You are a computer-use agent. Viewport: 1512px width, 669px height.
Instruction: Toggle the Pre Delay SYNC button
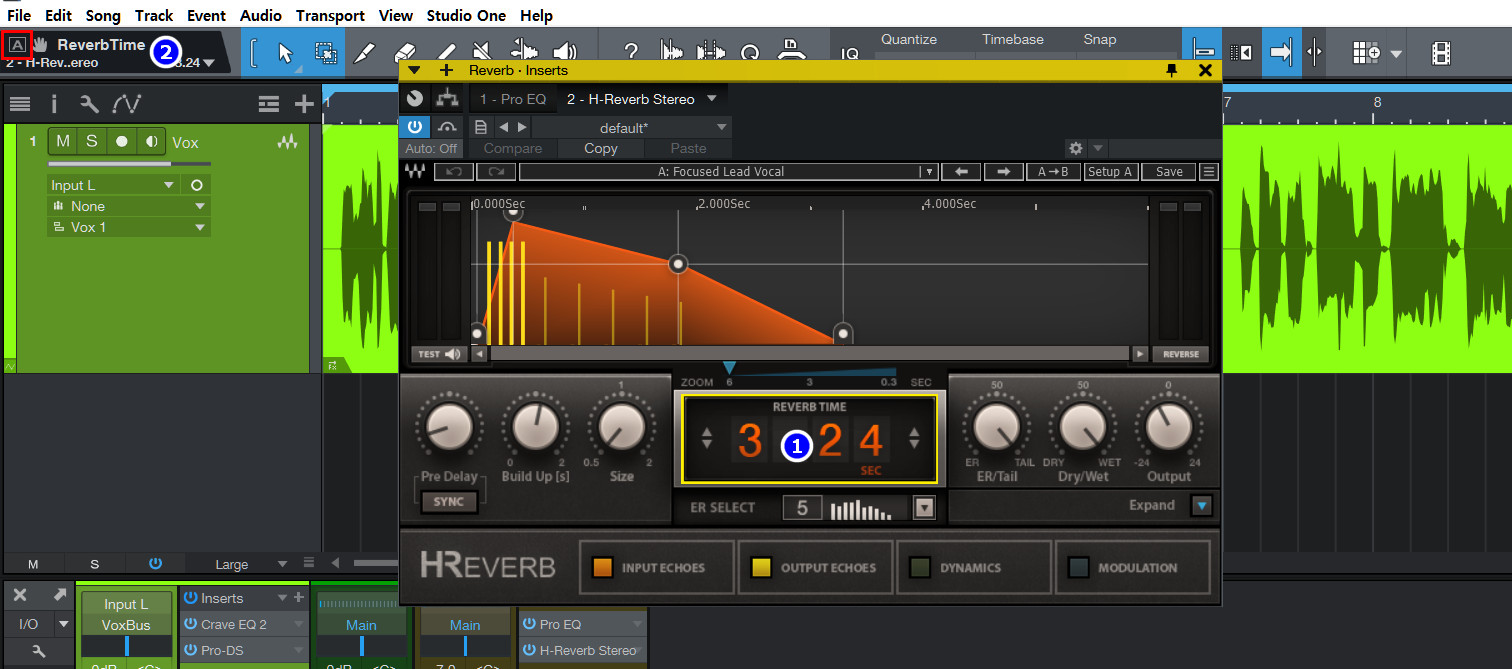pyautogui.click(x=448, y=501)
